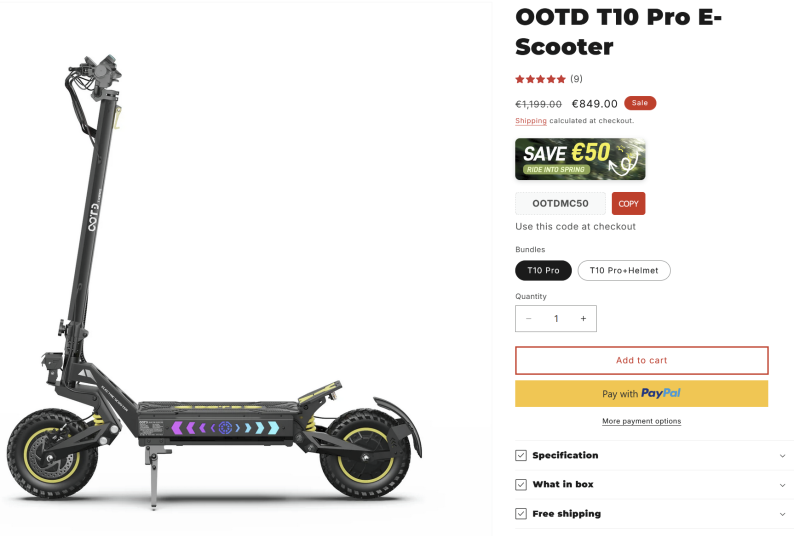Click the Free shipping checkmark icon
800x536 pixels.
point(521,514)
